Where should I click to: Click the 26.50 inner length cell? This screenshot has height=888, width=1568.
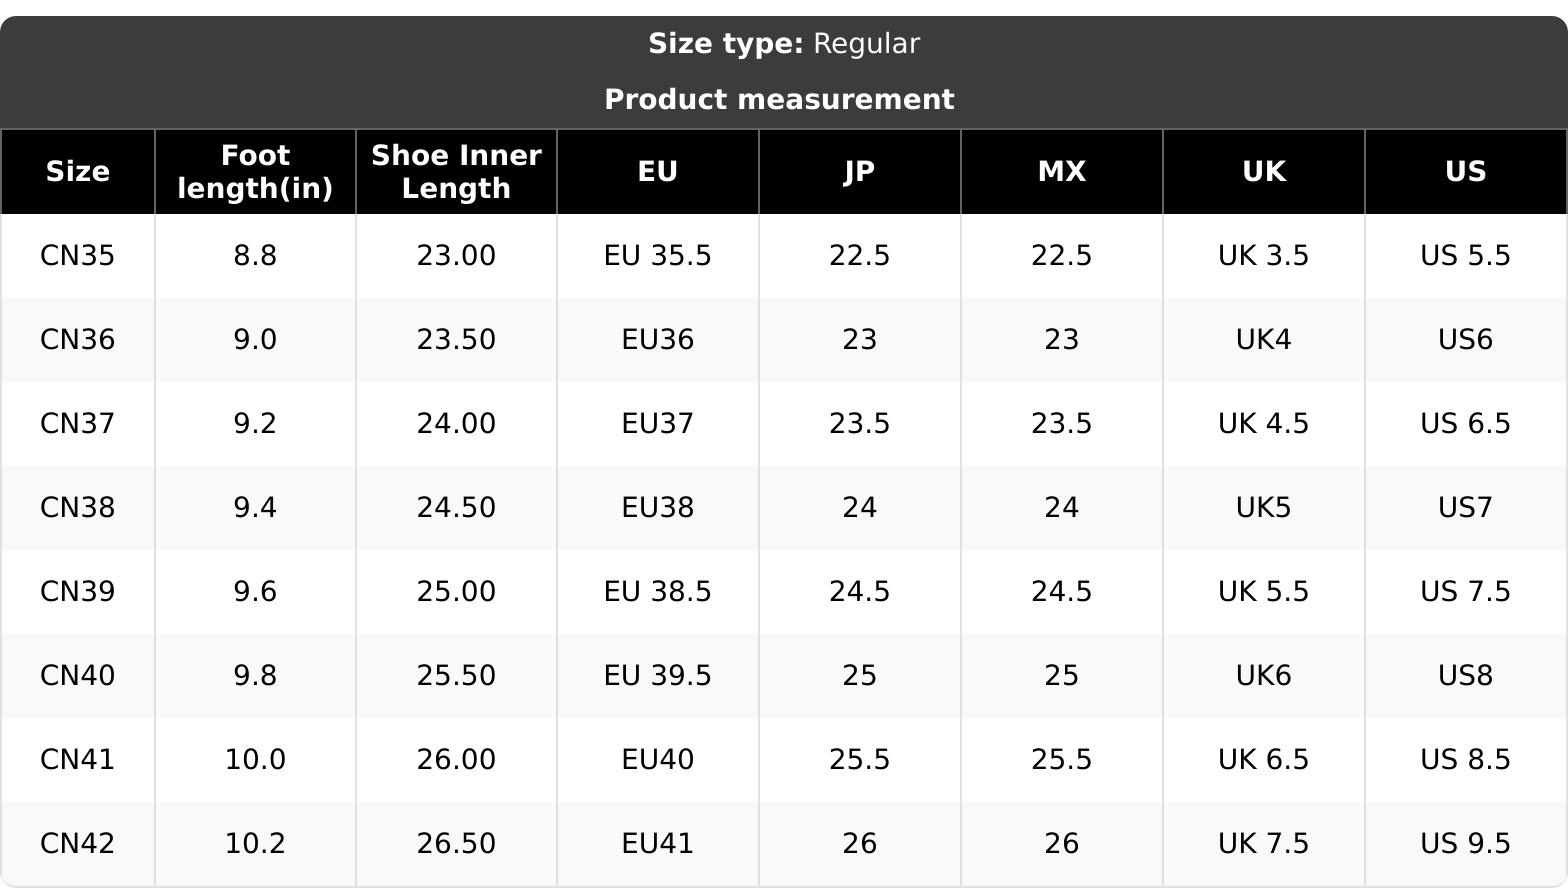456,844
